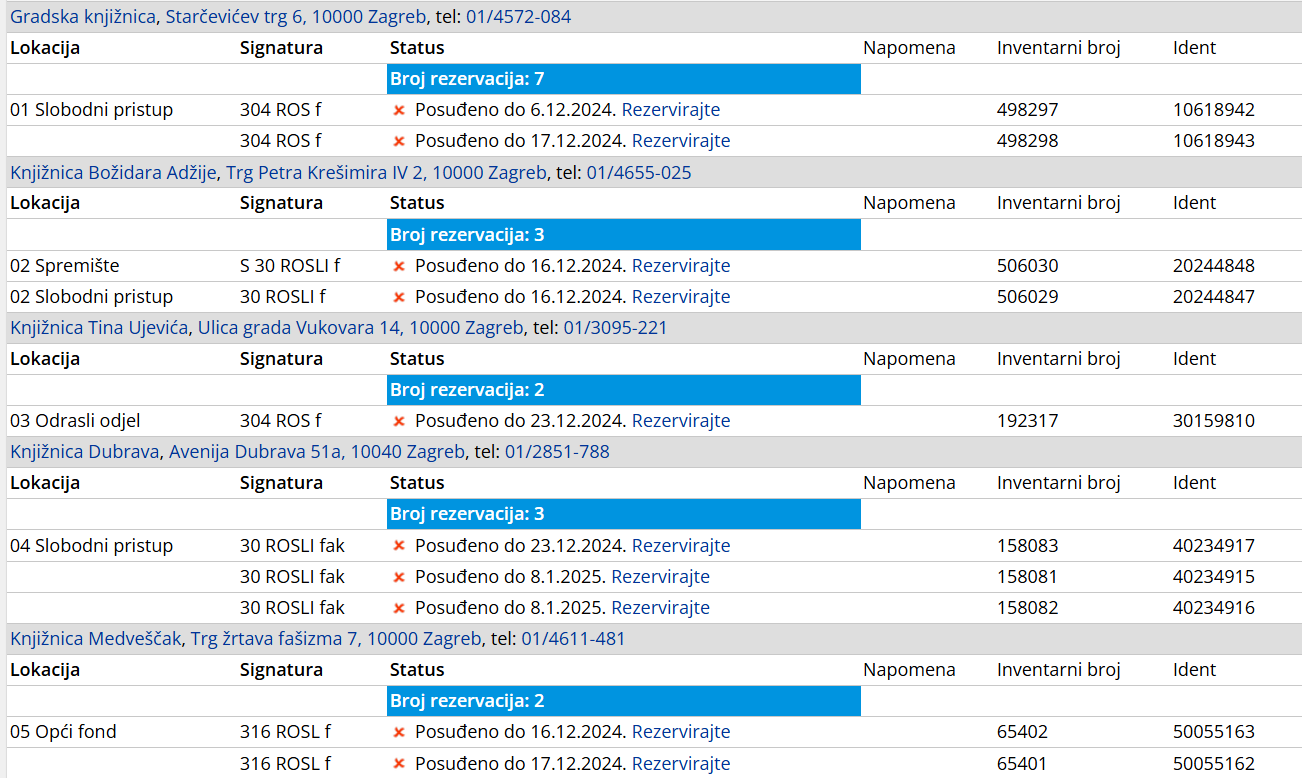Screen dimensions: 1302x778
Task: Click red X icon for inventory 498297
Action: 398,110
